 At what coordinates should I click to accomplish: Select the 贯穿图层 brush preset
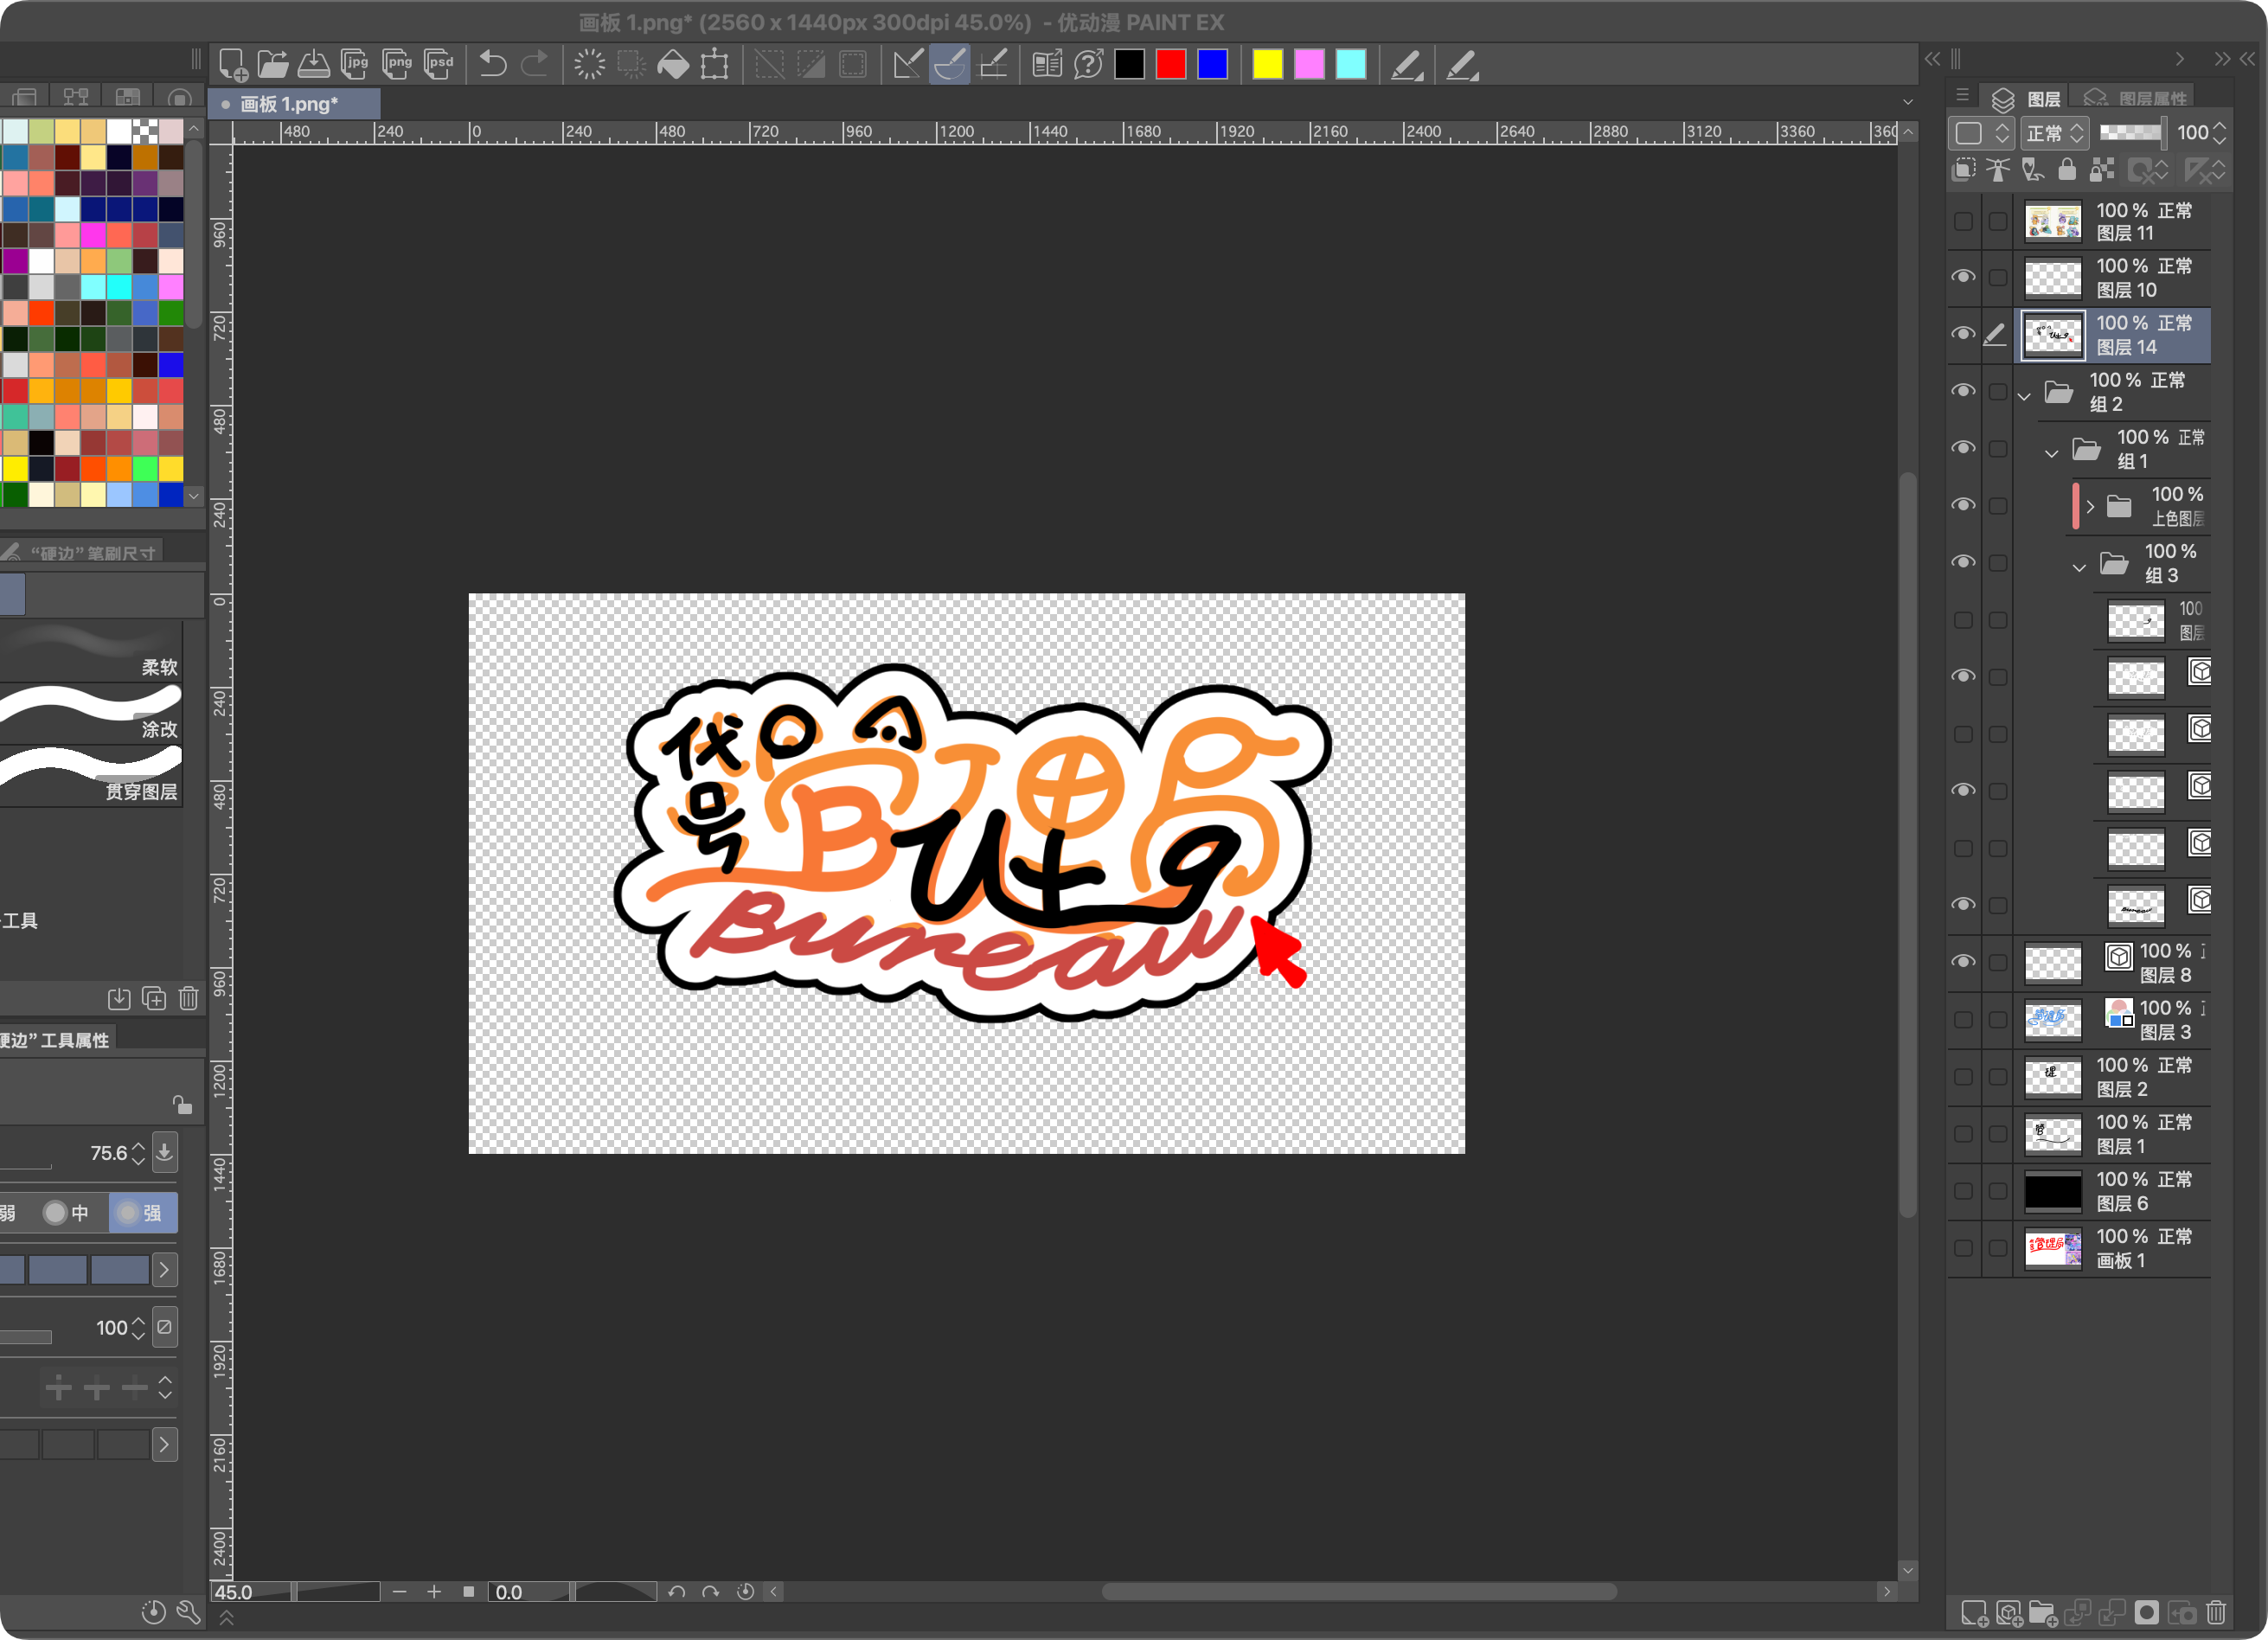click(x=92, y=777)
